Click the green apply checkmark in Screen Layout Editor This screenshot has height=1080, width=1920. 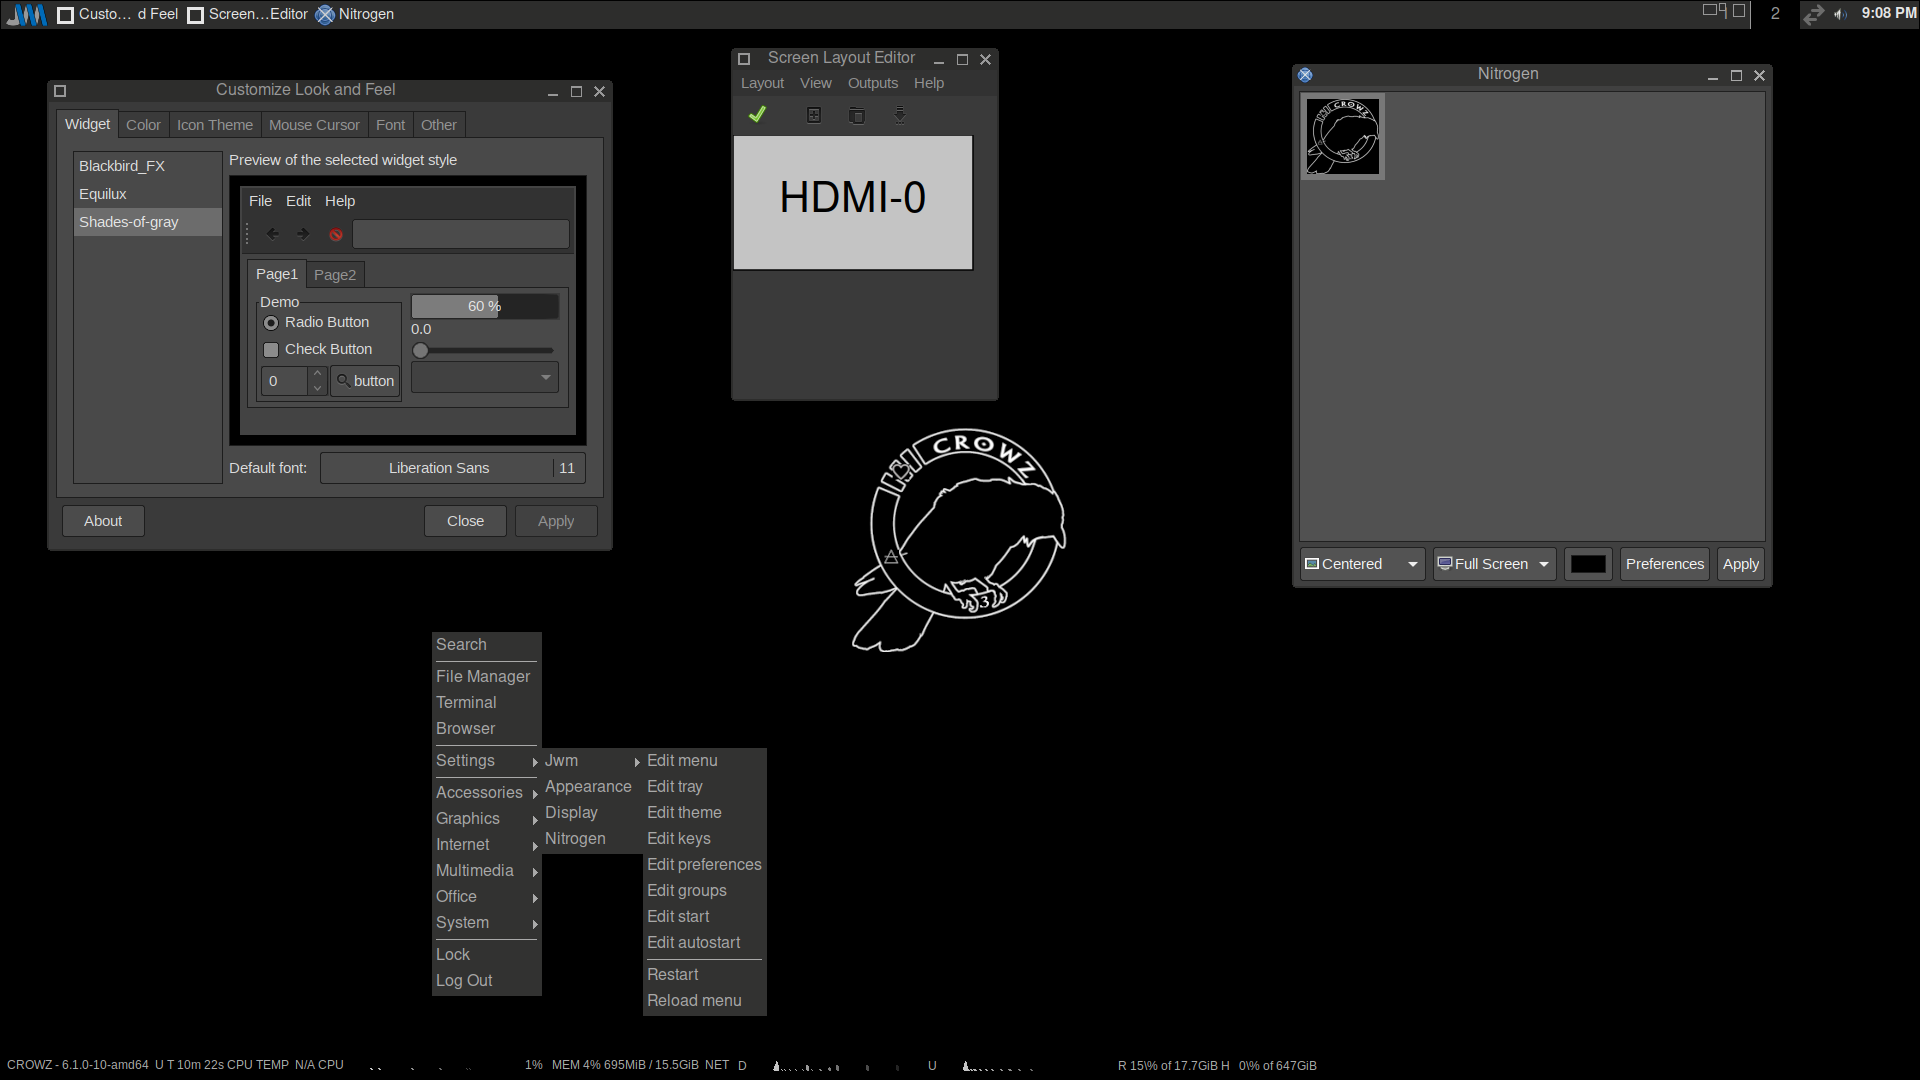point(757,115)
